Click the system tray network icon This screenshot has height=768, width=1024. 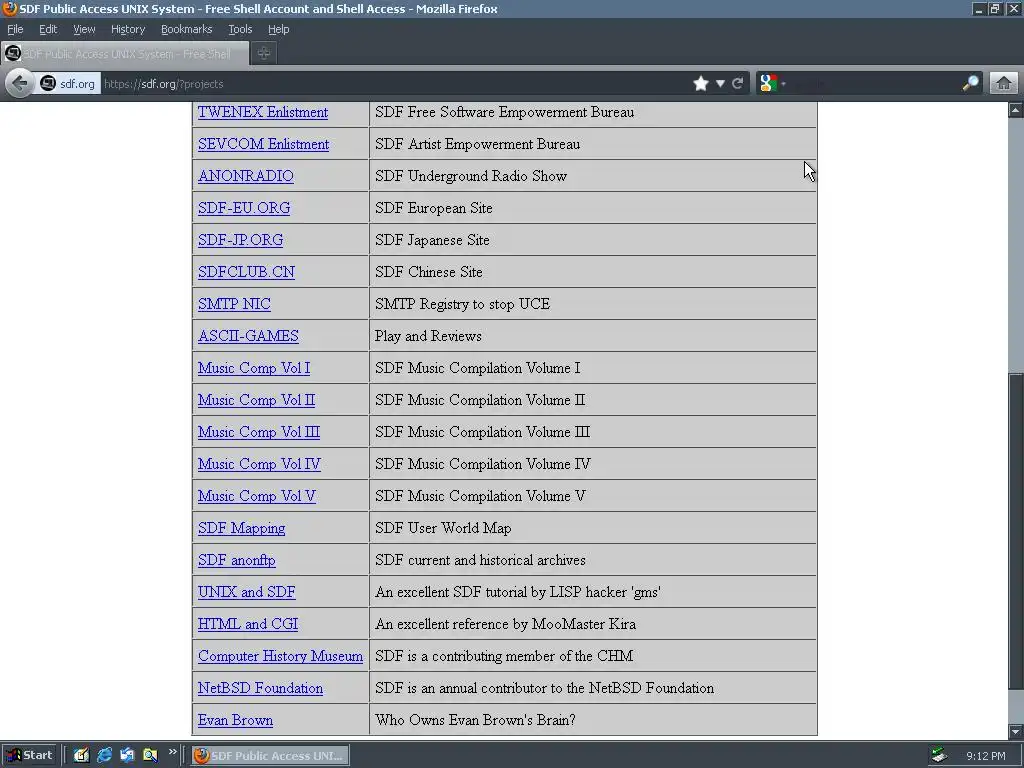[939, 756]
